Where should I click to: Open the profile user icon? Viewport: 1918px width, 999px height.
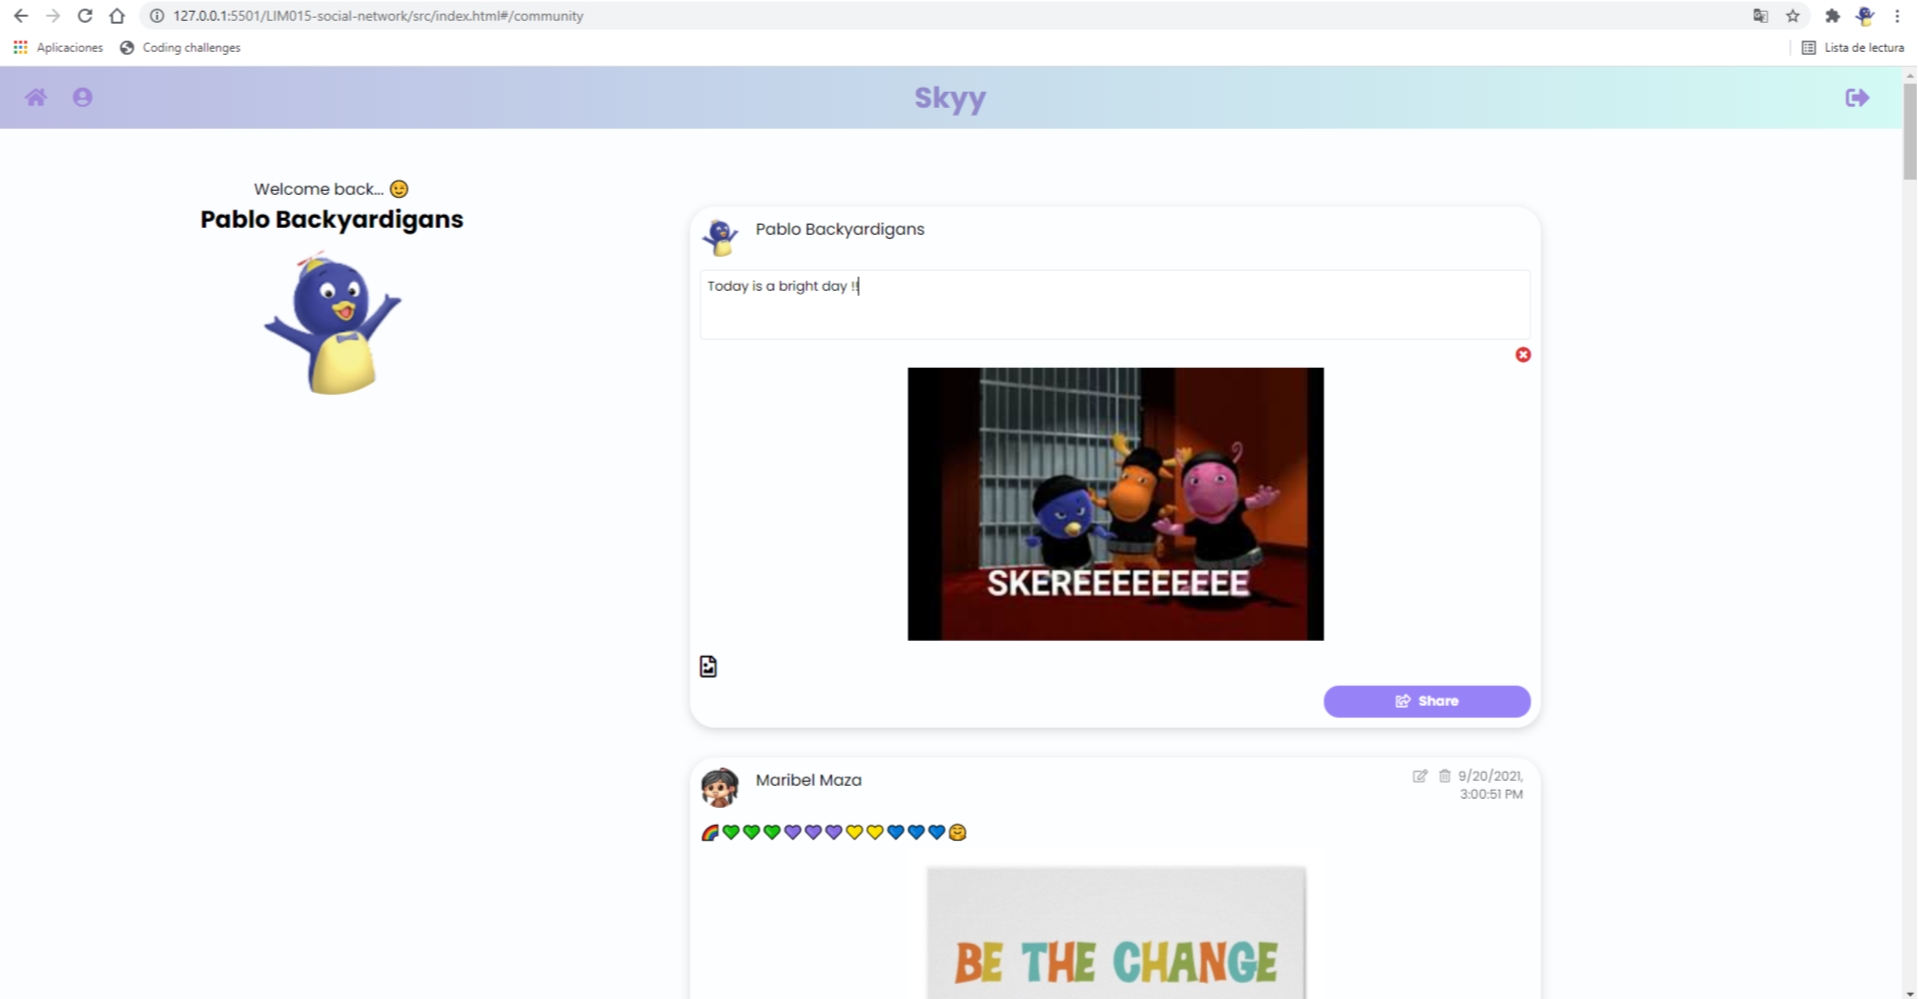click(x=83, y=97)
